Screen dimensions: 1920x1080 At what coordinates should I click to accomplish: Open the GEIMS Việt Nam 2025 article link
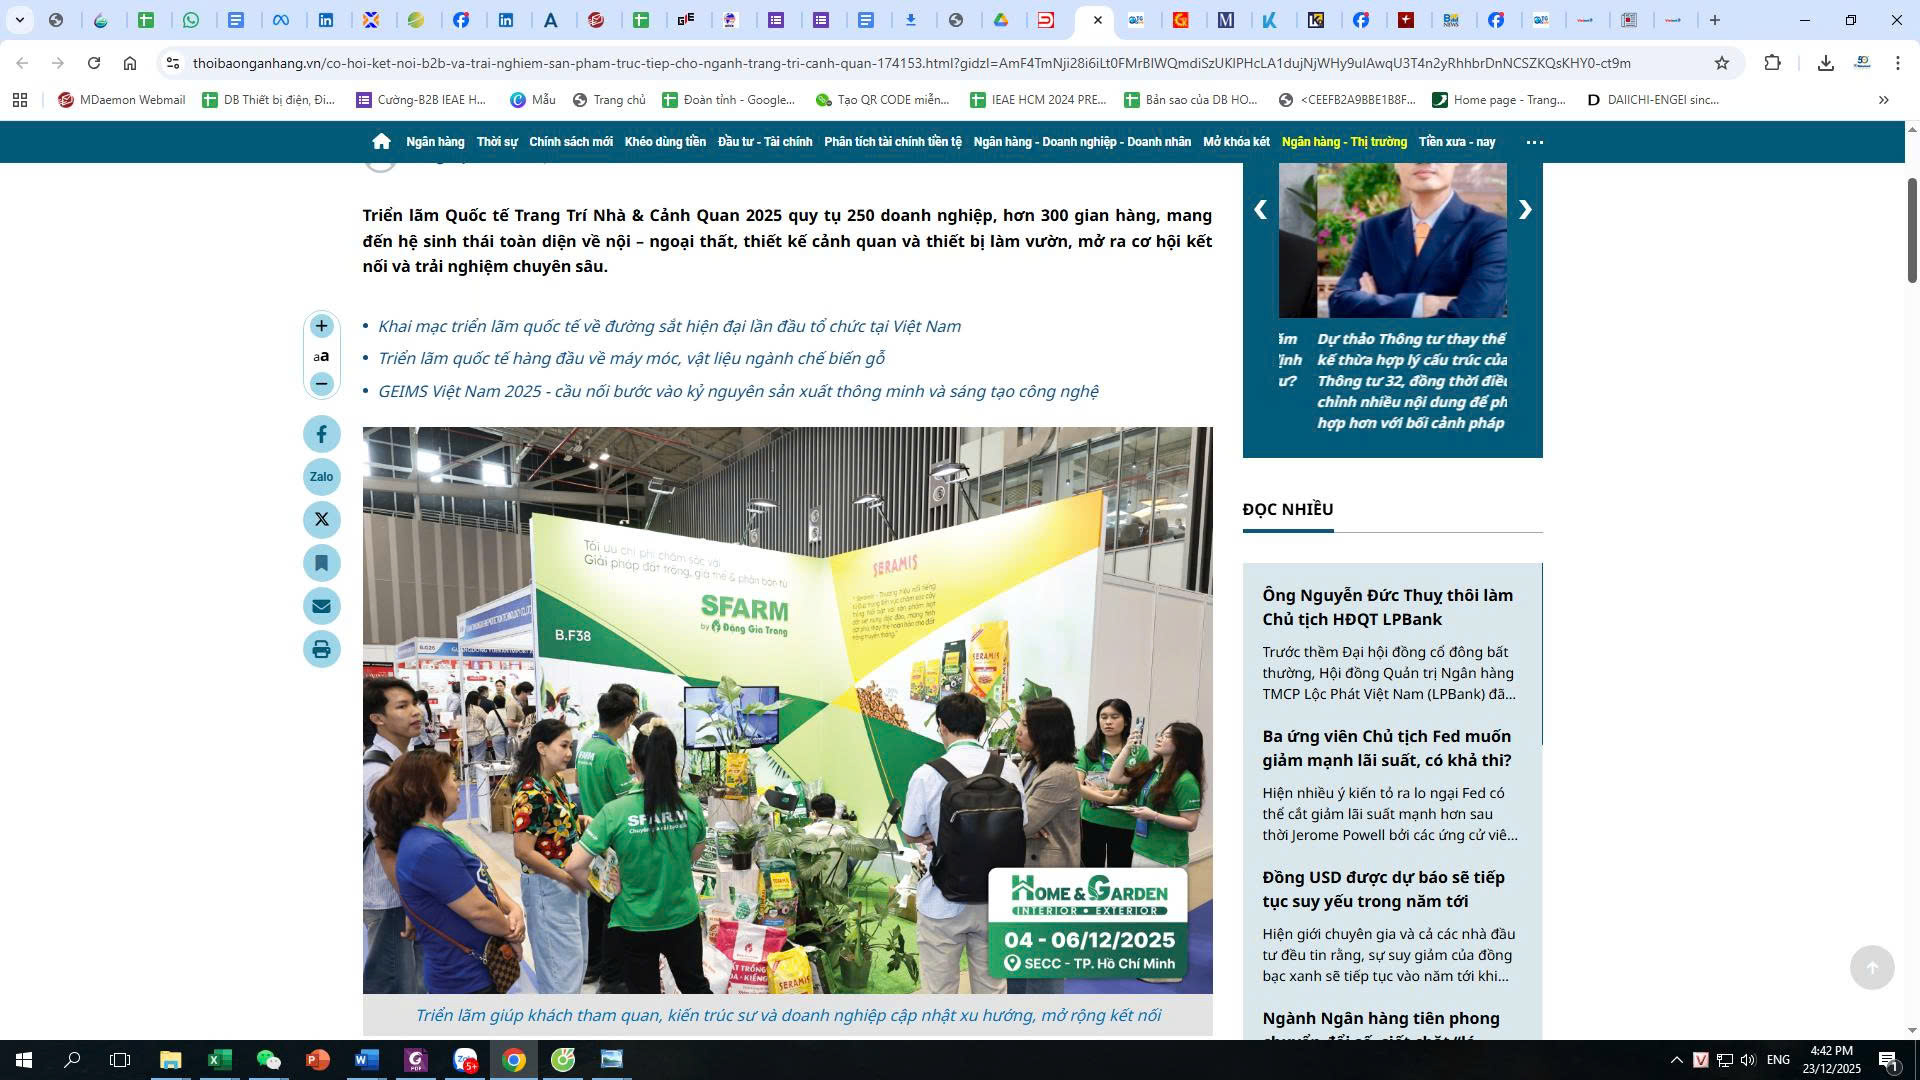pyautogui.click(x=737, y=391)
